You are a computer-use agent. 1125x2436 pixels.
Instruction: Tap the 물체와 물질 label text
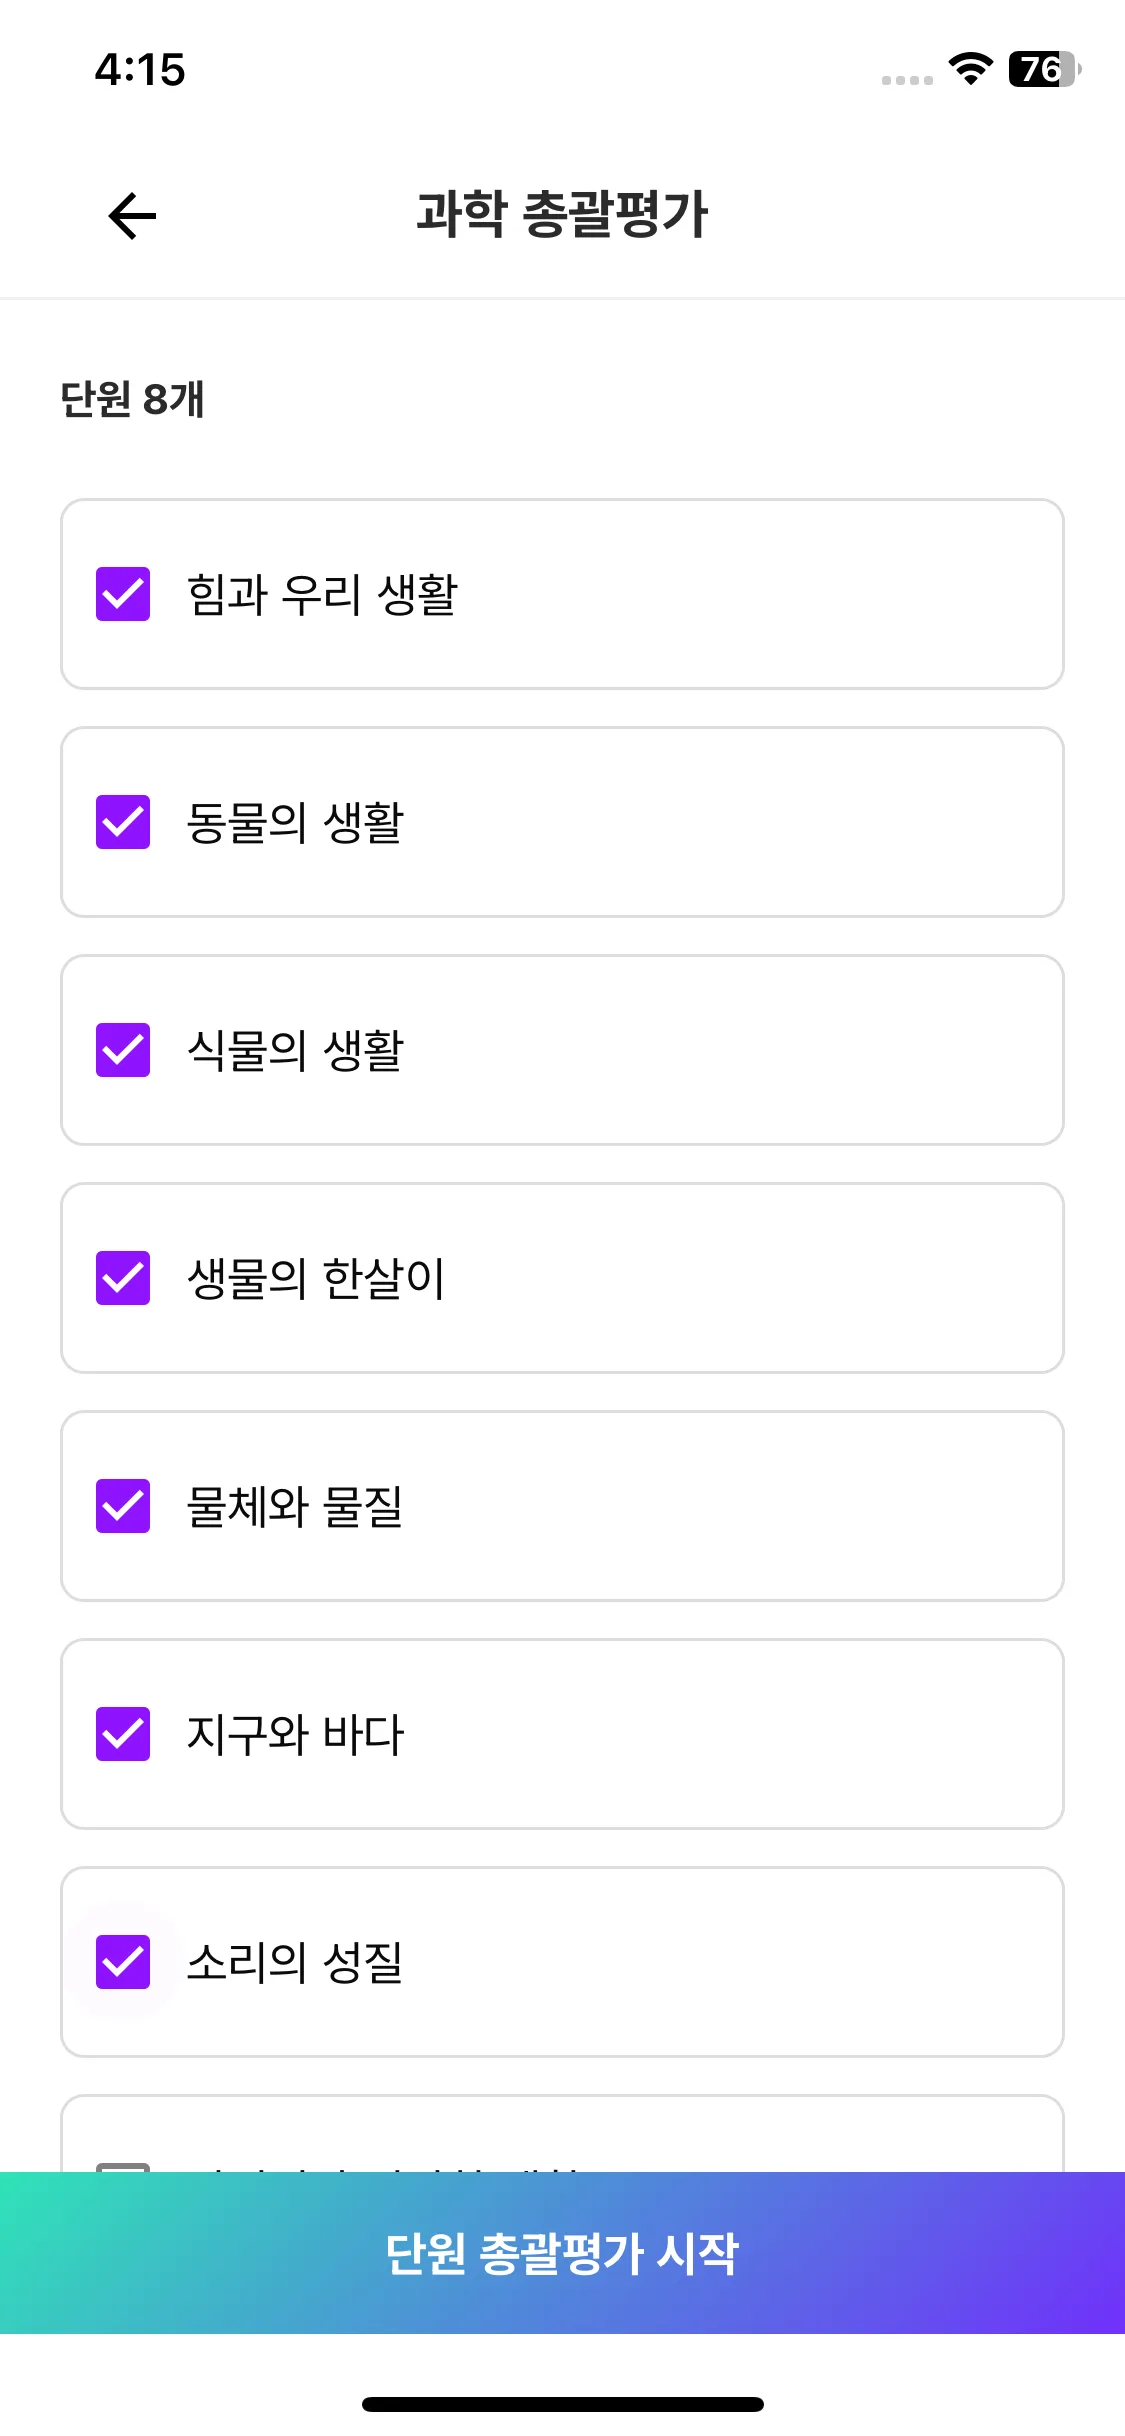295,1507
